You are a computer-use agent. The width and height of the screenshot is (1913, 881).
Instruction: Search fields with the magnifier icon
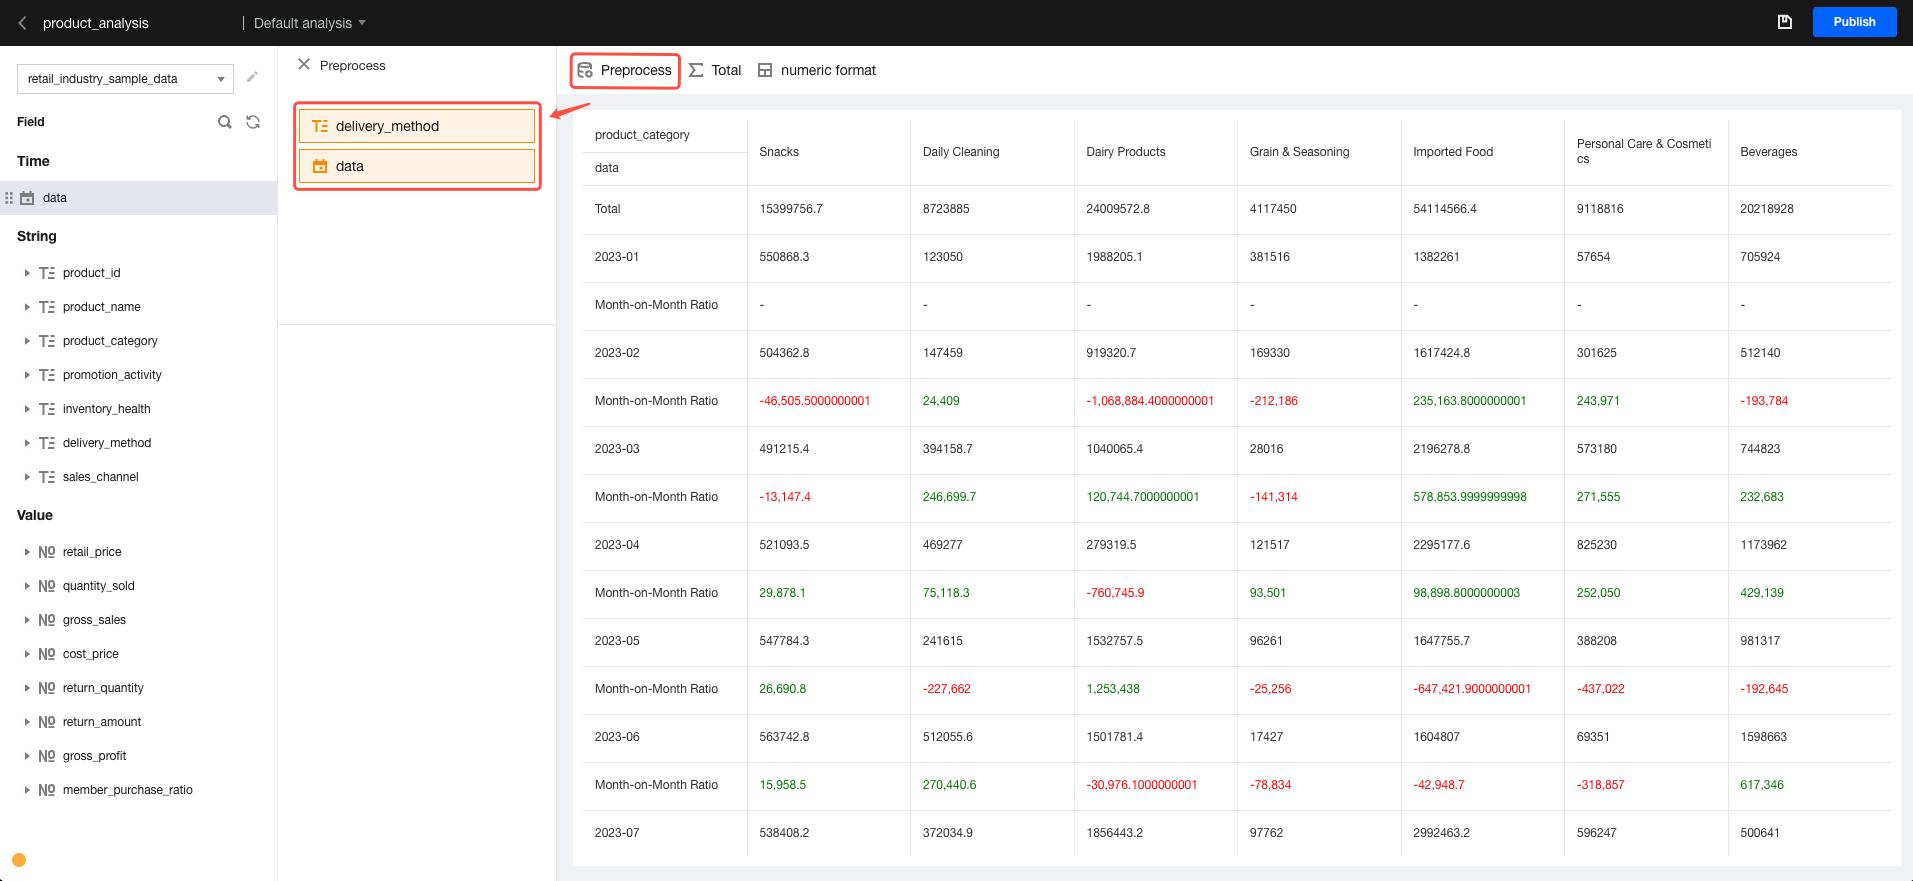pos(225,122)
